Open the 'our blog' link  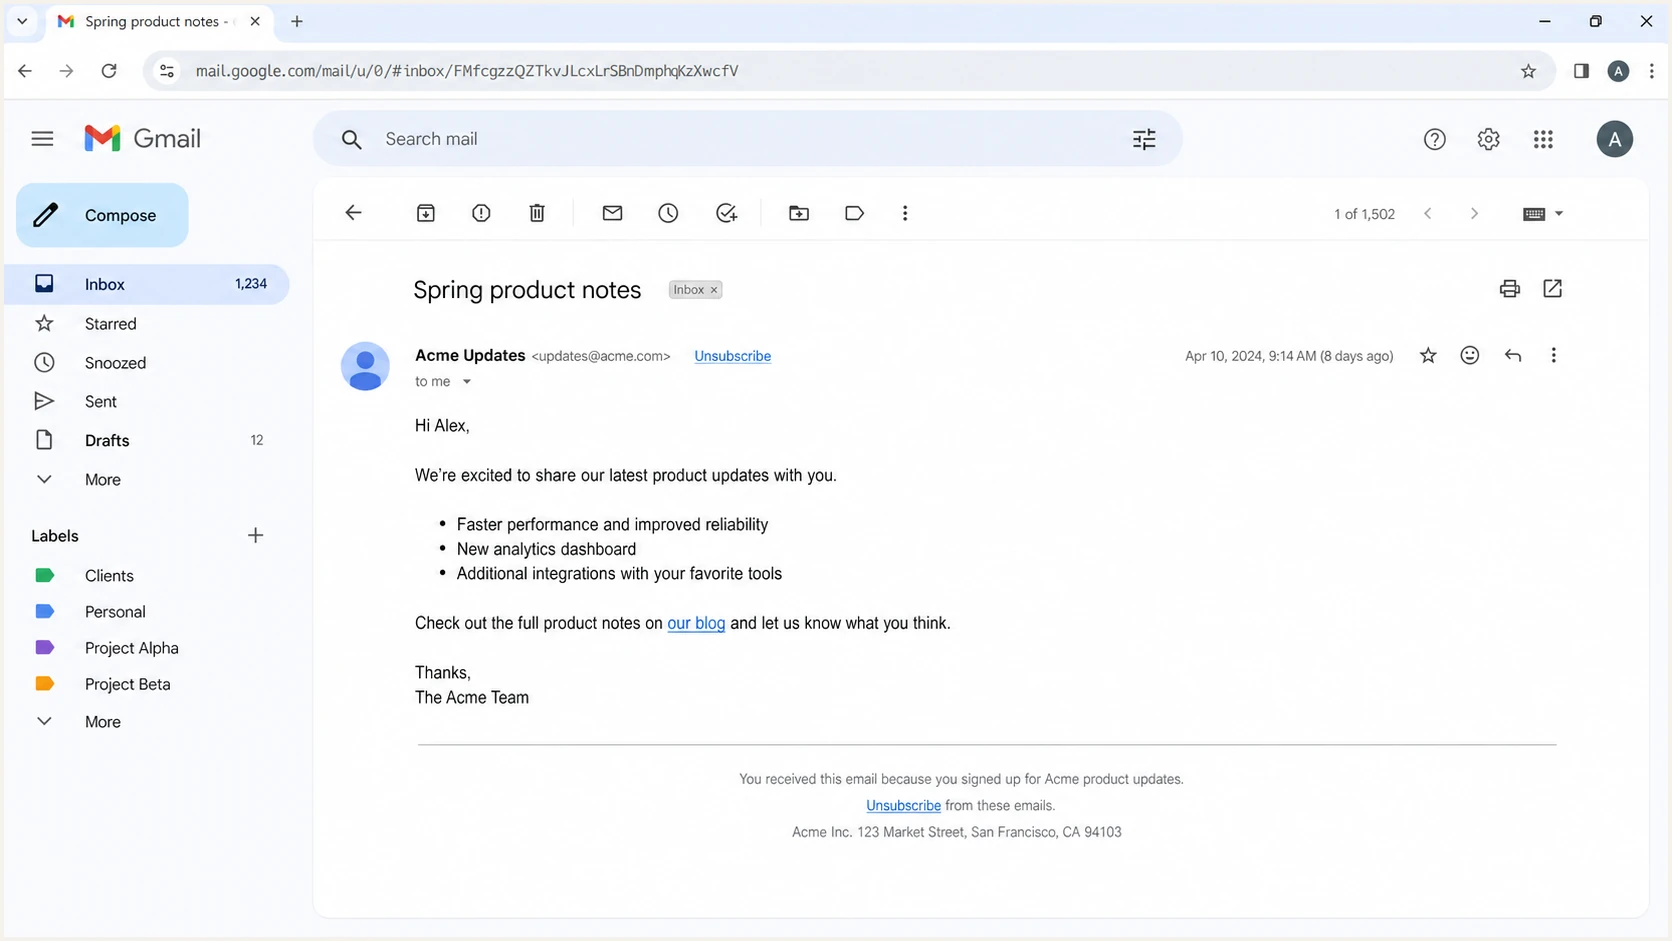696,623
